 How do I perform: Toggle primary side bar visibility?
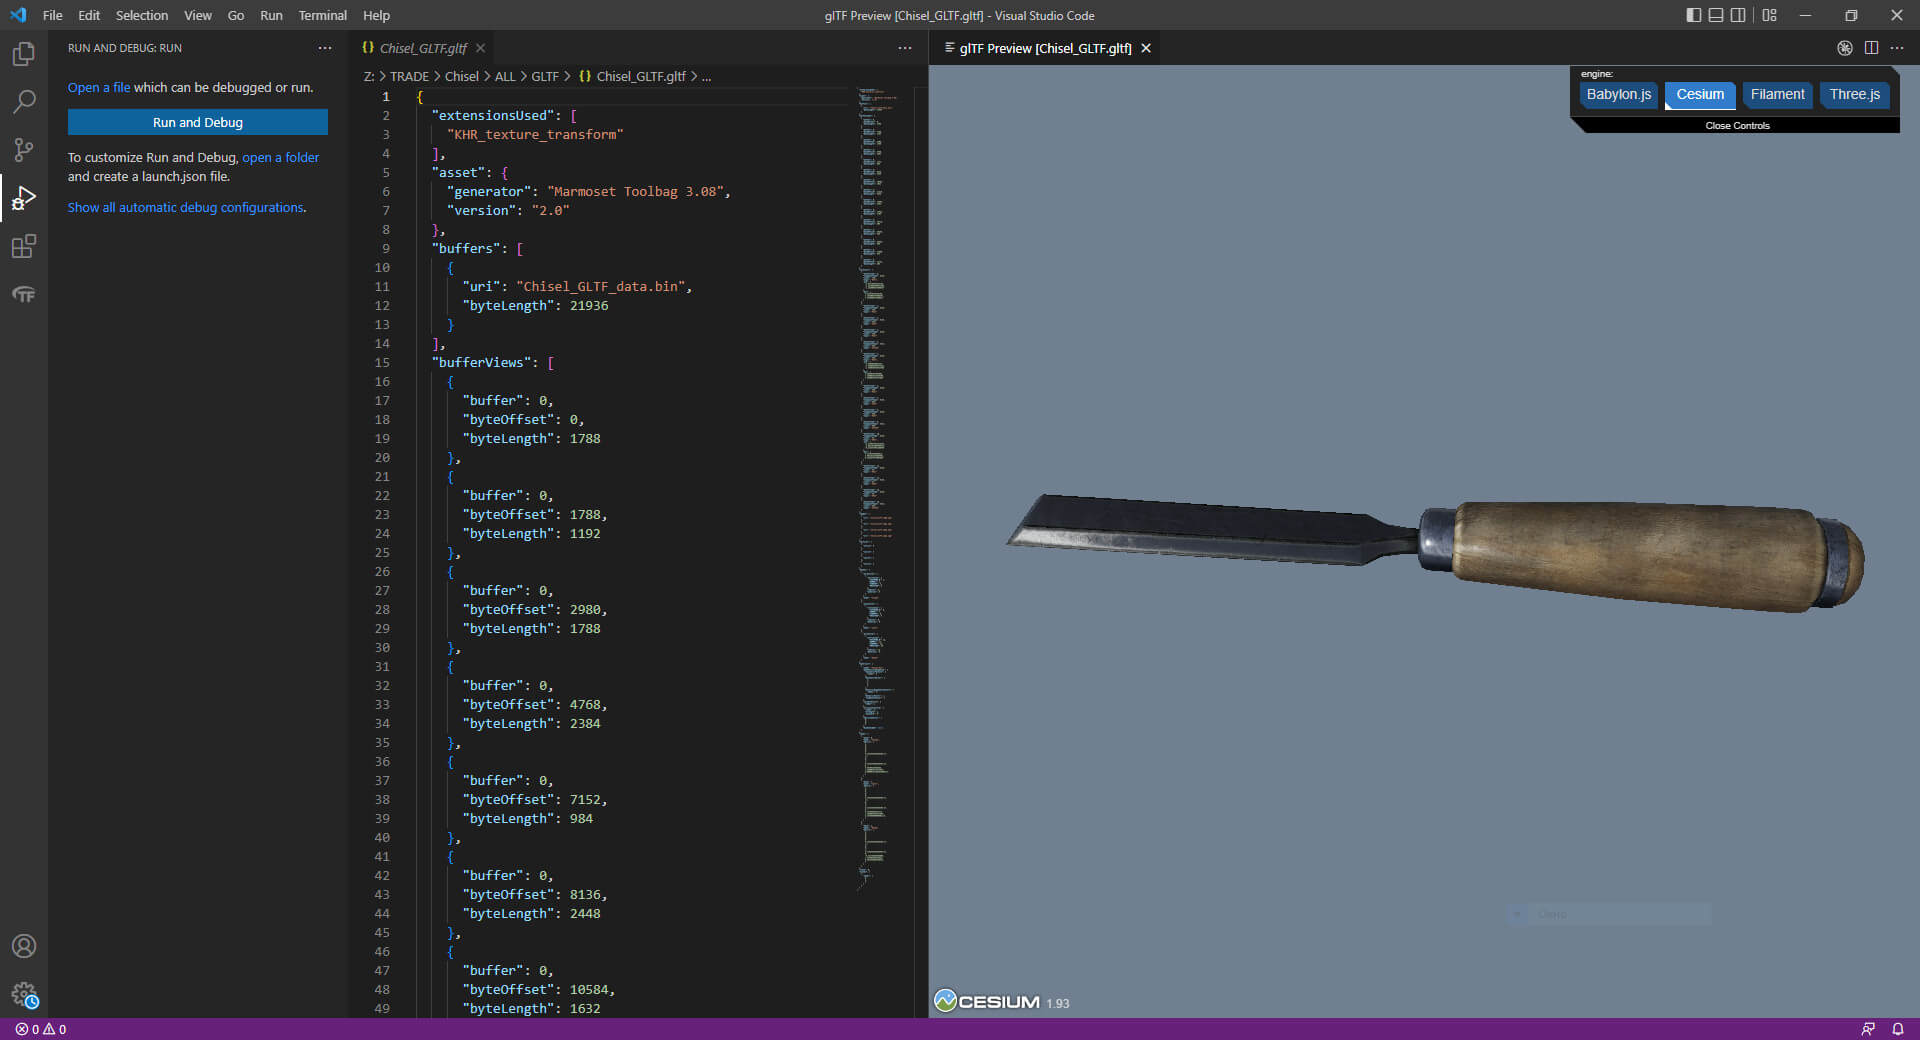(1693, 15)
